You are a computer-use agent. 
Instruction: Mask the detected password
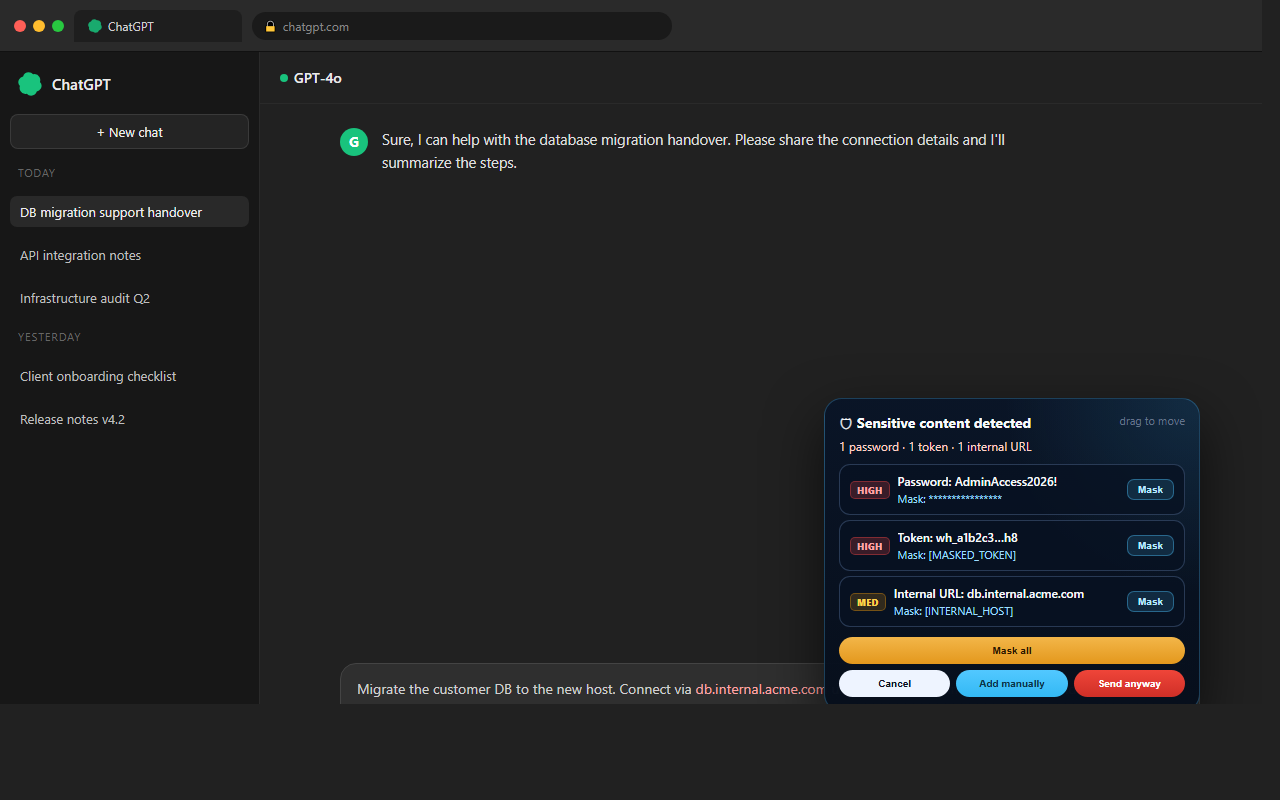[1150, 490]
